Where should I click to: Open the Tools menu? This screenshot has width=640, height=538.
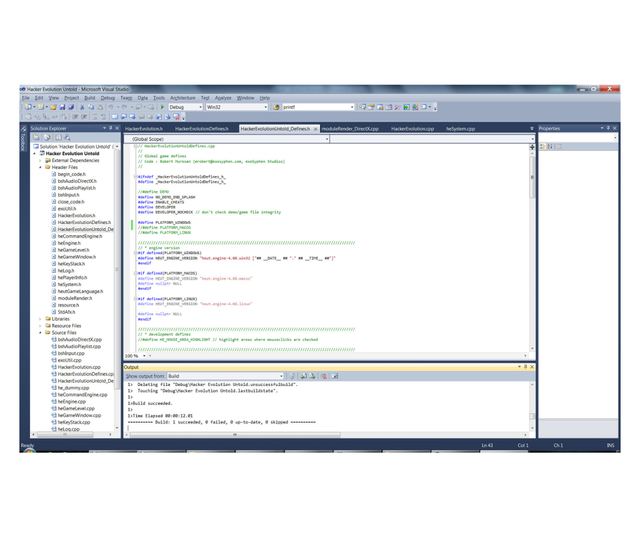(159, 98)
